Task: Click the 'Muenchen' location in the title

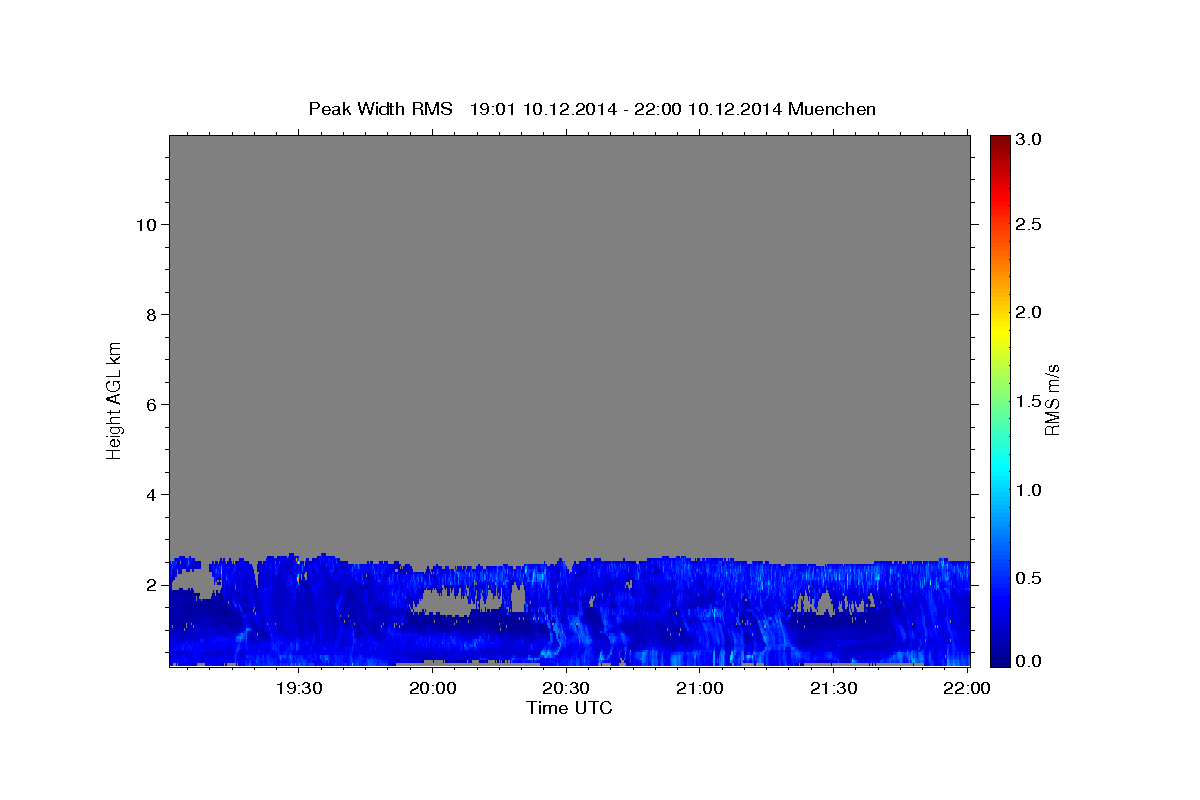Action: point(832,109)
